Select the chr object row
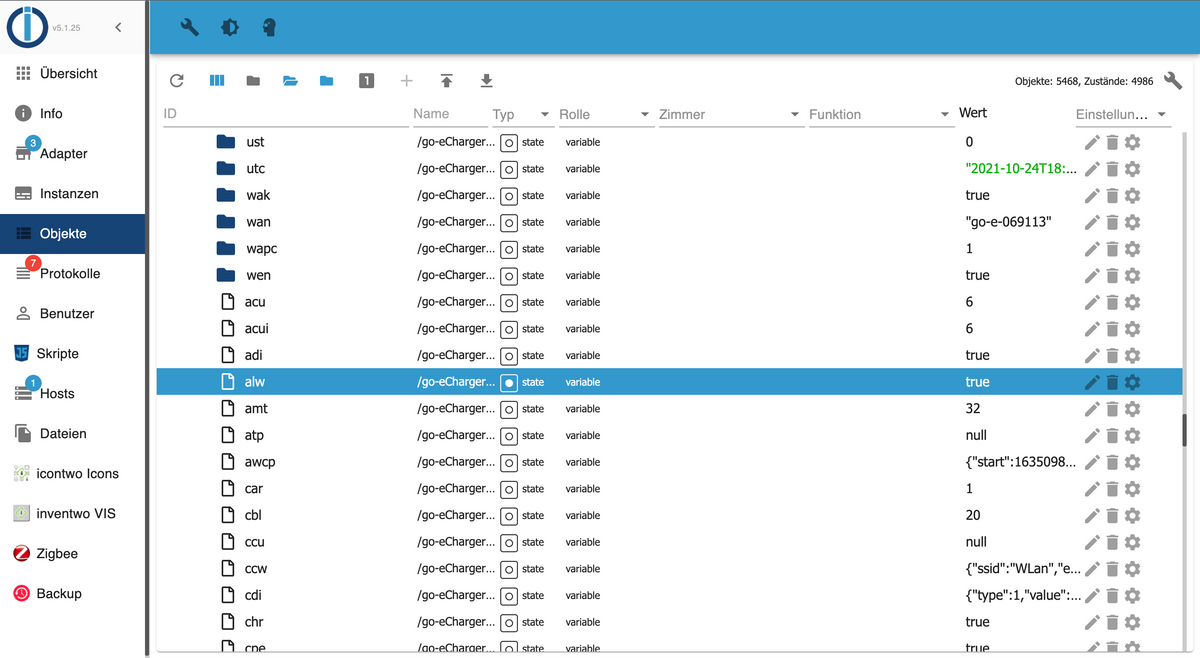This screenshot has width=1200, height=658. [x=669, y=622]
